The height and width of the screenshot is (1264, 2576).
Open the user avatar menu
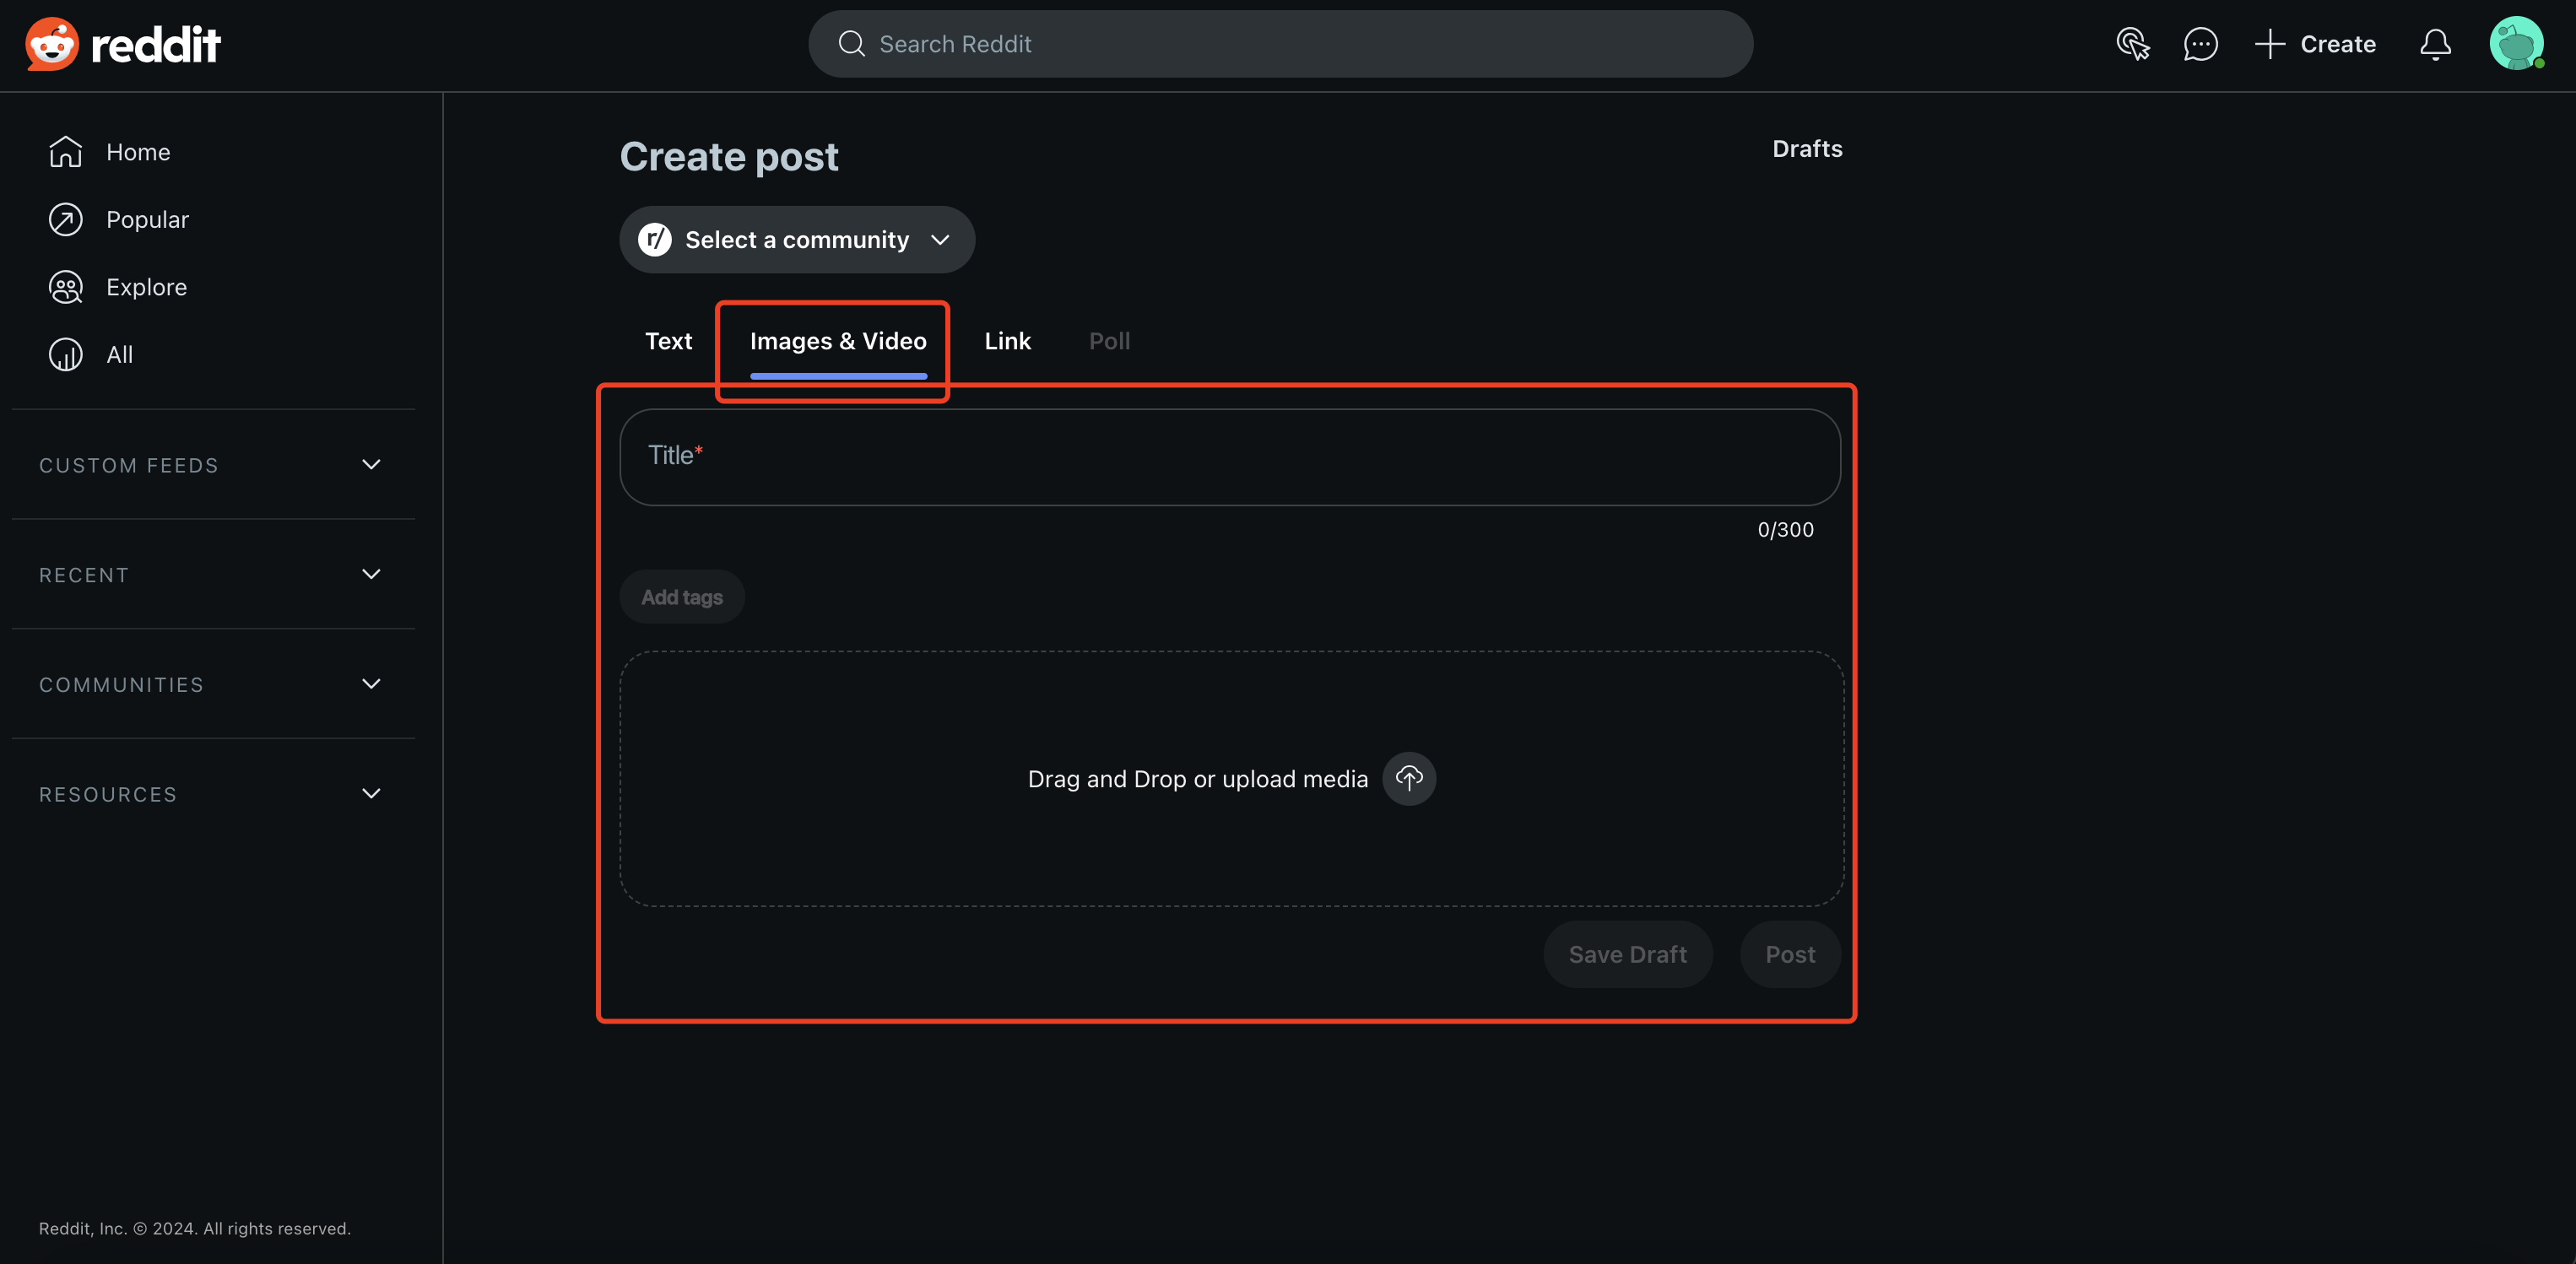coord(2516,44)
